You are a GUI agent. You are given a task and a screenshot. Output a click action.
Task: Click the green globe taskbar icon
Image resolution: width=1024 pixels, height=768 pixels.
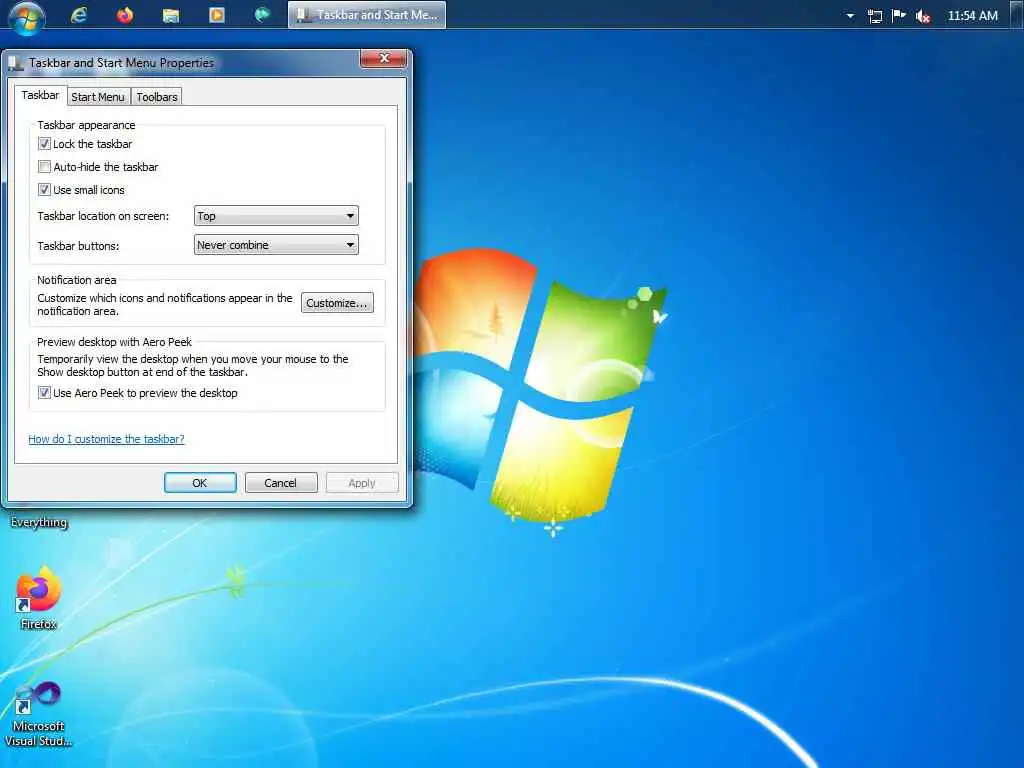click(x=262, y=15)
